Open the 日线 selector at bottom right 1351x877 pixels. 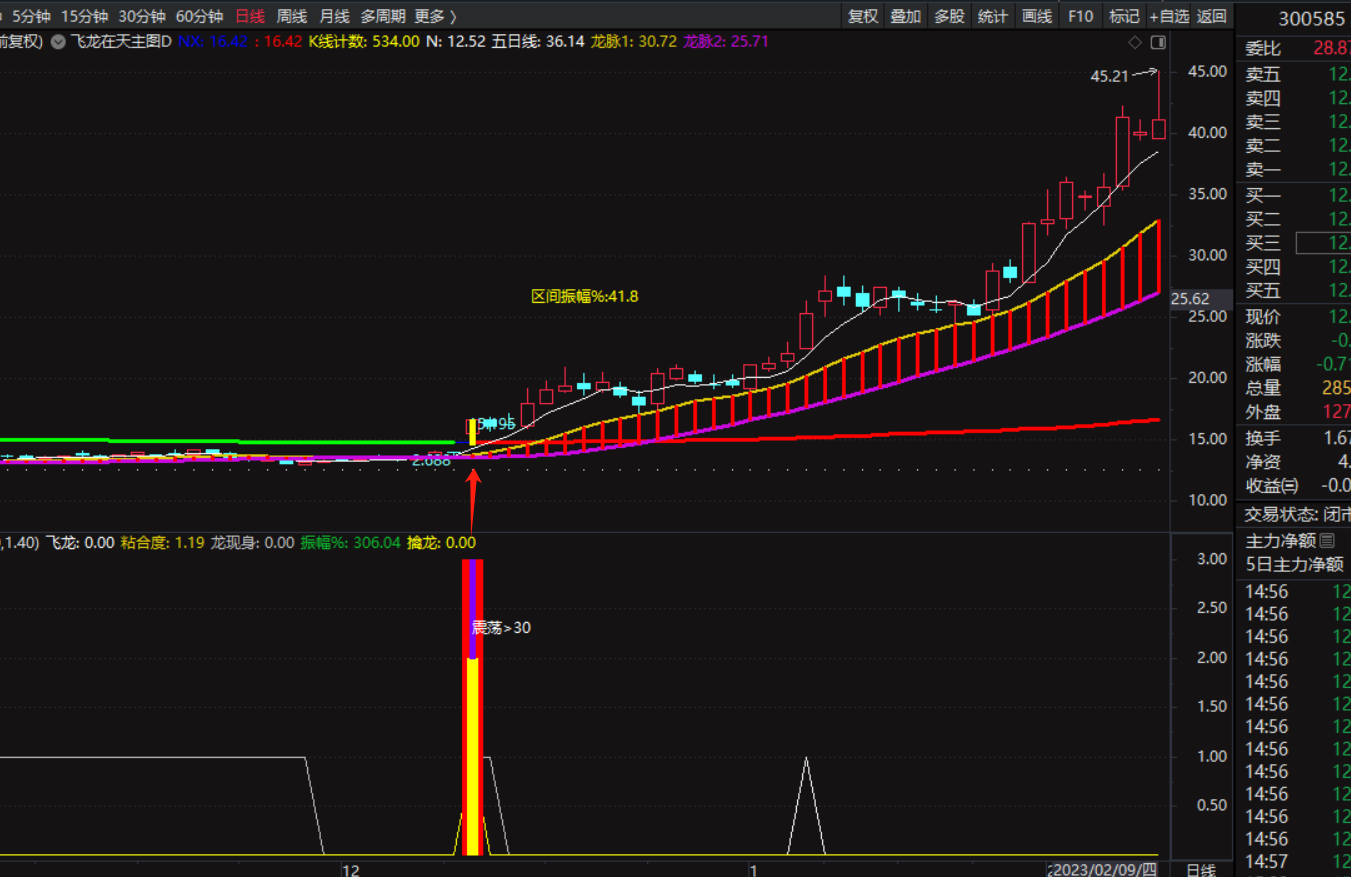coord(1200,869)
